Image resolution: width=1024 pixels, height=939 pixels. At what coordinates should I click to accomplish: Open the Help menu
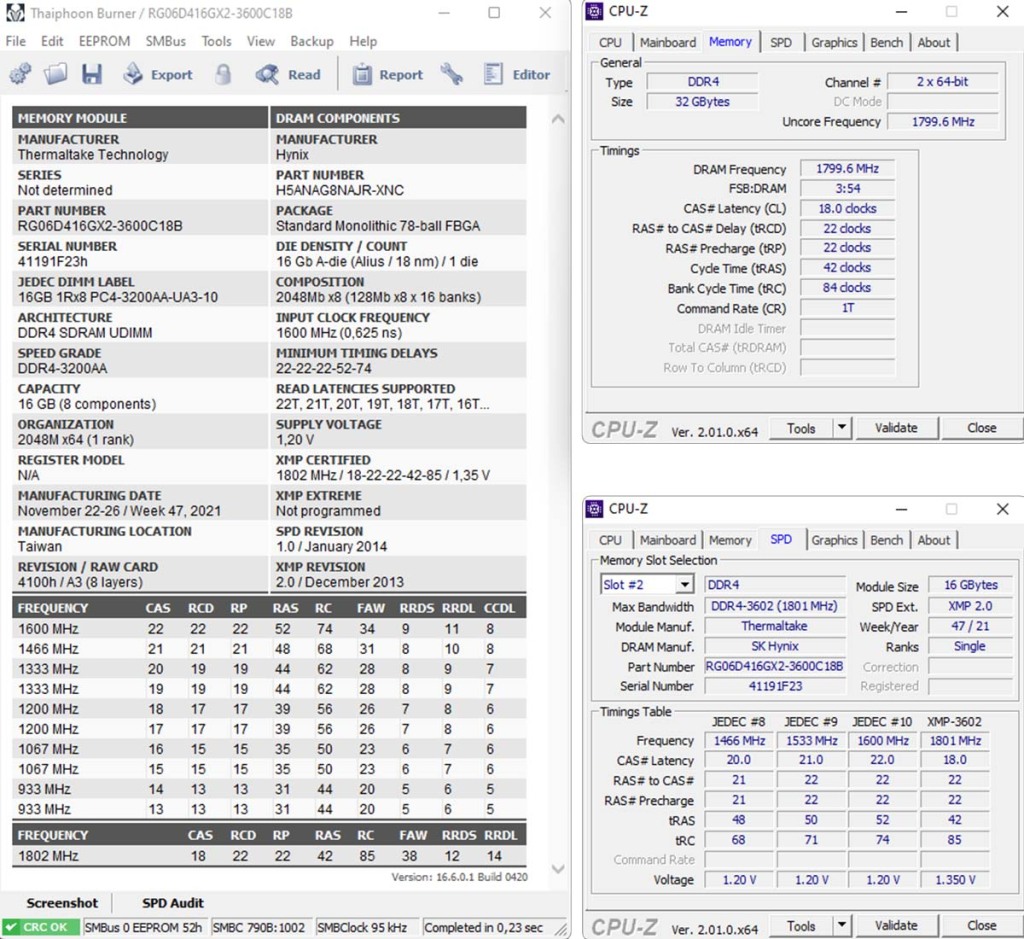coord(363,41)
